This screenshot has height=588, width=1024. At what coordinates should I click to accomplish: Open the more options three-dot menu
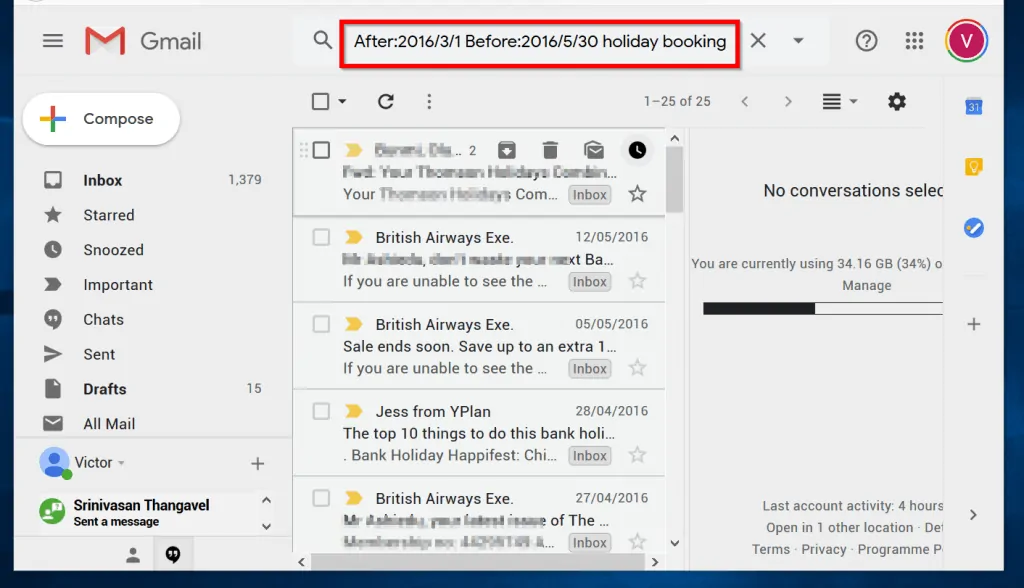coord(429,101)
